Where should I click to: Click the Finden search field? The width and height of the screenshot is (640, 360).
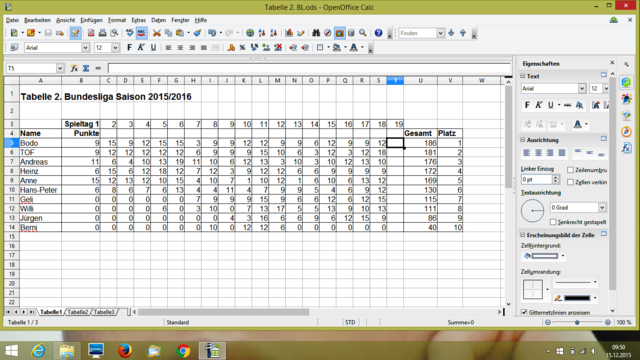point(418,33)
